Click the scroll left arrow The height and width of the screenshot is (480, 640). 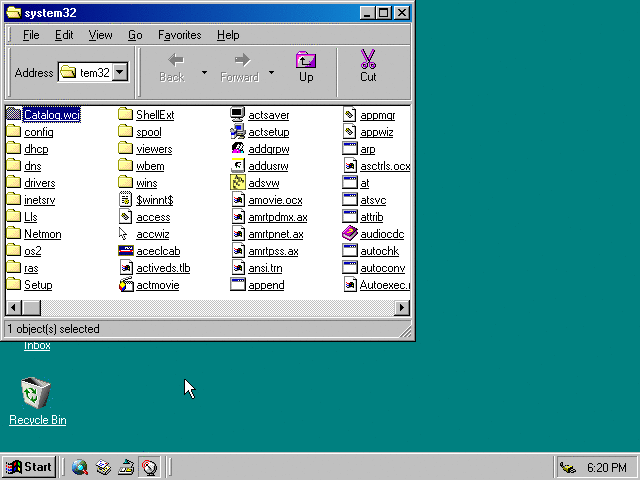click(x=13, y=307)
